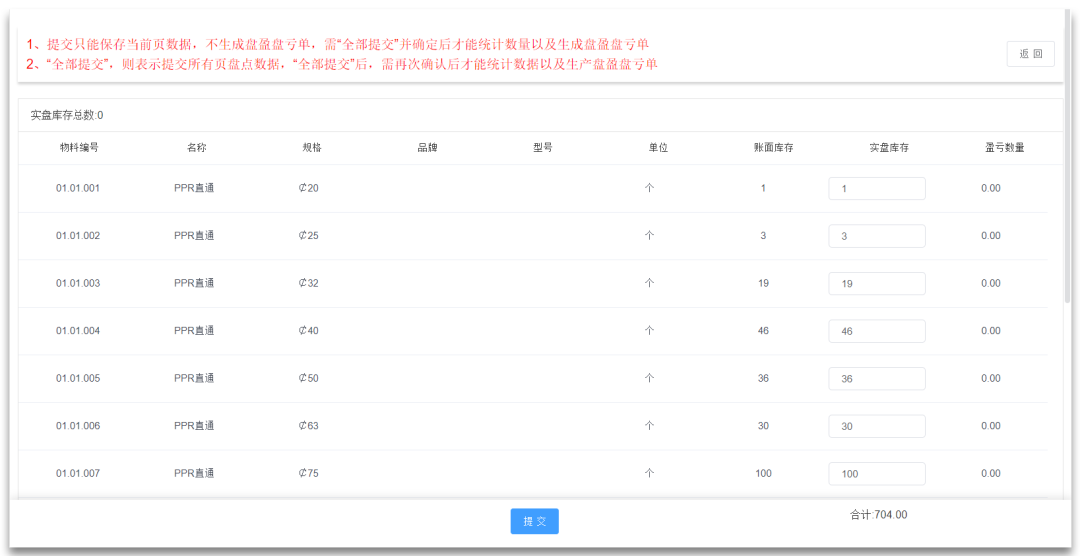Image resolution: width=1080 pixels, height=556 pixels.
Task: Click the 盈亏数量 column header
Action: pyautogui.click(x=1004, y=147)
